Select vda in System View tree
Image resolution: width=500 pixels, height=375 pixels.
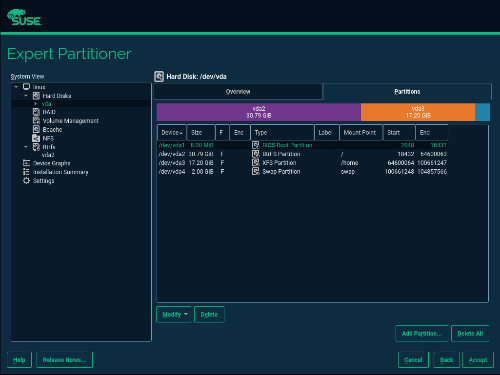(46, 104)
